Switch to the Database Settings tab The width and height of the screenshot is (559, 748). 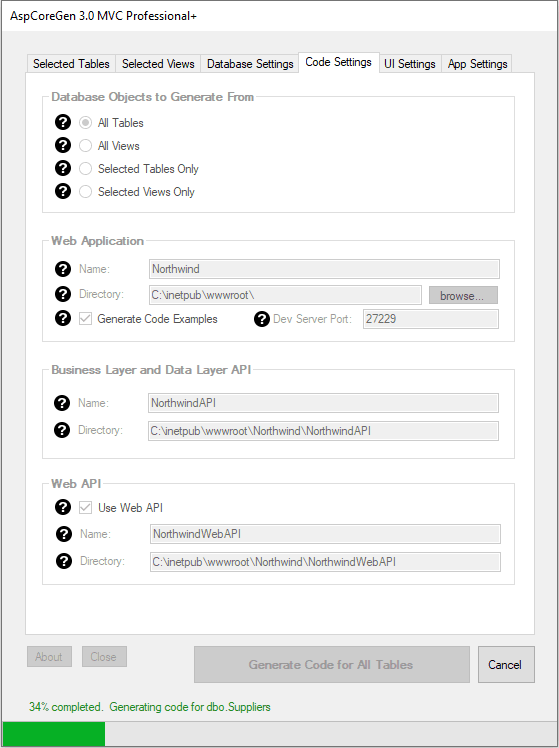(x=250, y=64)
